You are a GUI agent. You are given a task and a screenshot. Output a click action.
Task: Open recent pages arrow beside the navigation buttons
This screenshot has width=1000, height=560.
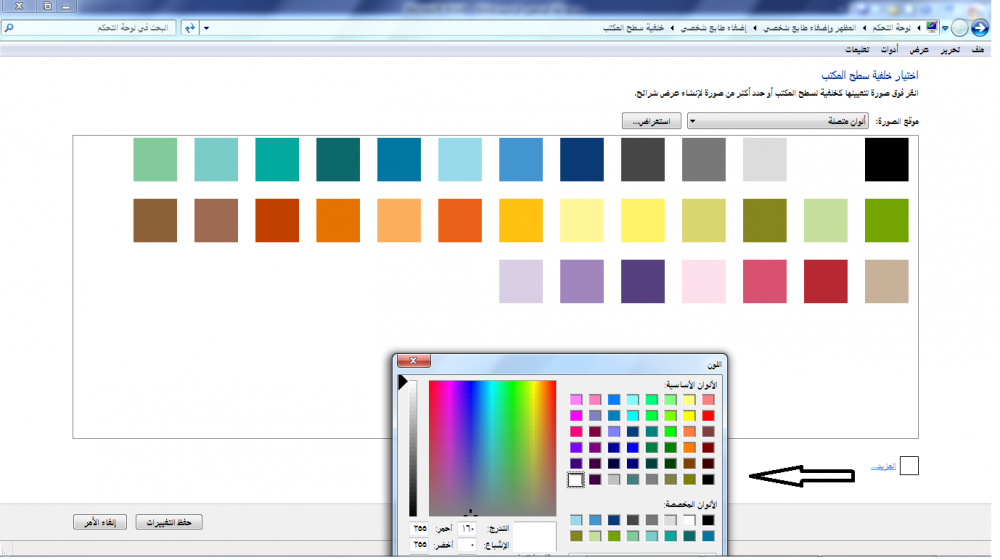(945, 28)
